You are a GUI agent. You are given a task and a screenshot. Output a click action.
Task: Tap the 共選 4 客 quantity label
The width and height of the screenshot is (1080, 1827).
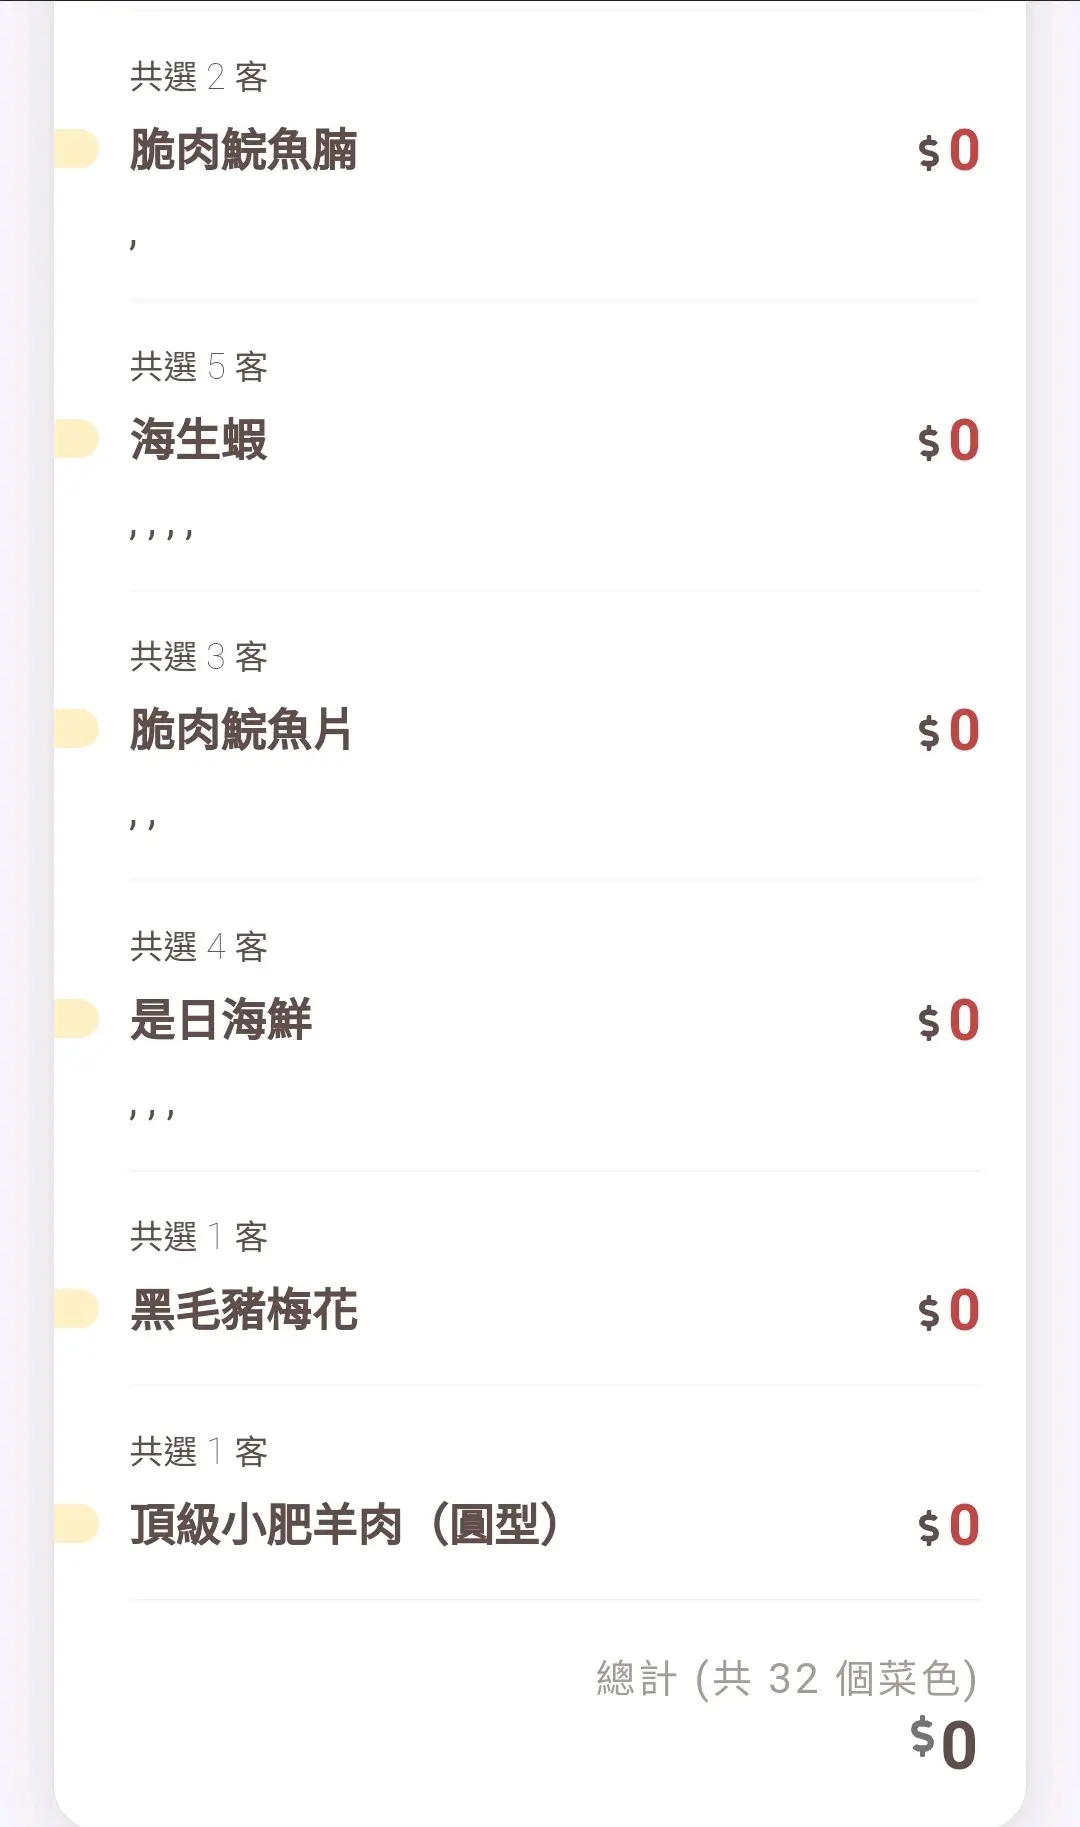click(198, 946)
